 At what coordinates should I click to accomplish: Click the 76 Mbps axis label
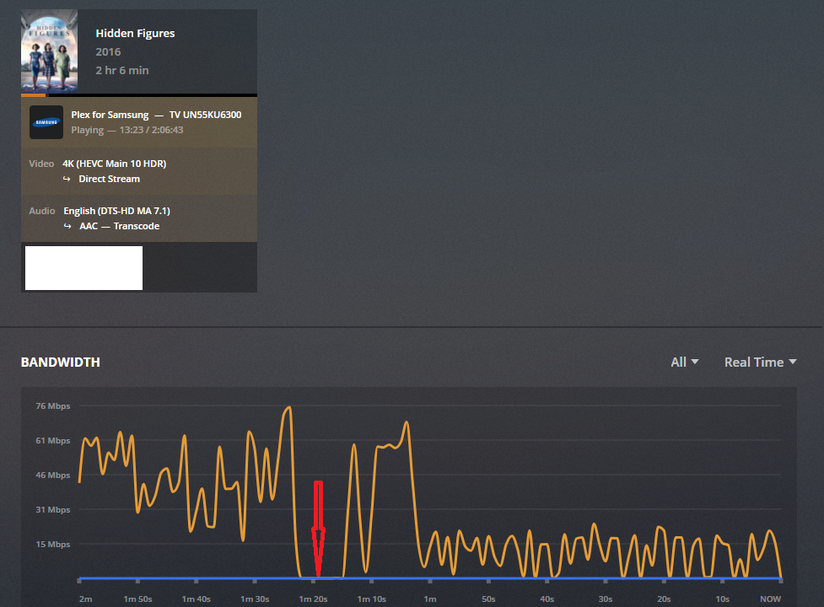[x=53, y=406]
